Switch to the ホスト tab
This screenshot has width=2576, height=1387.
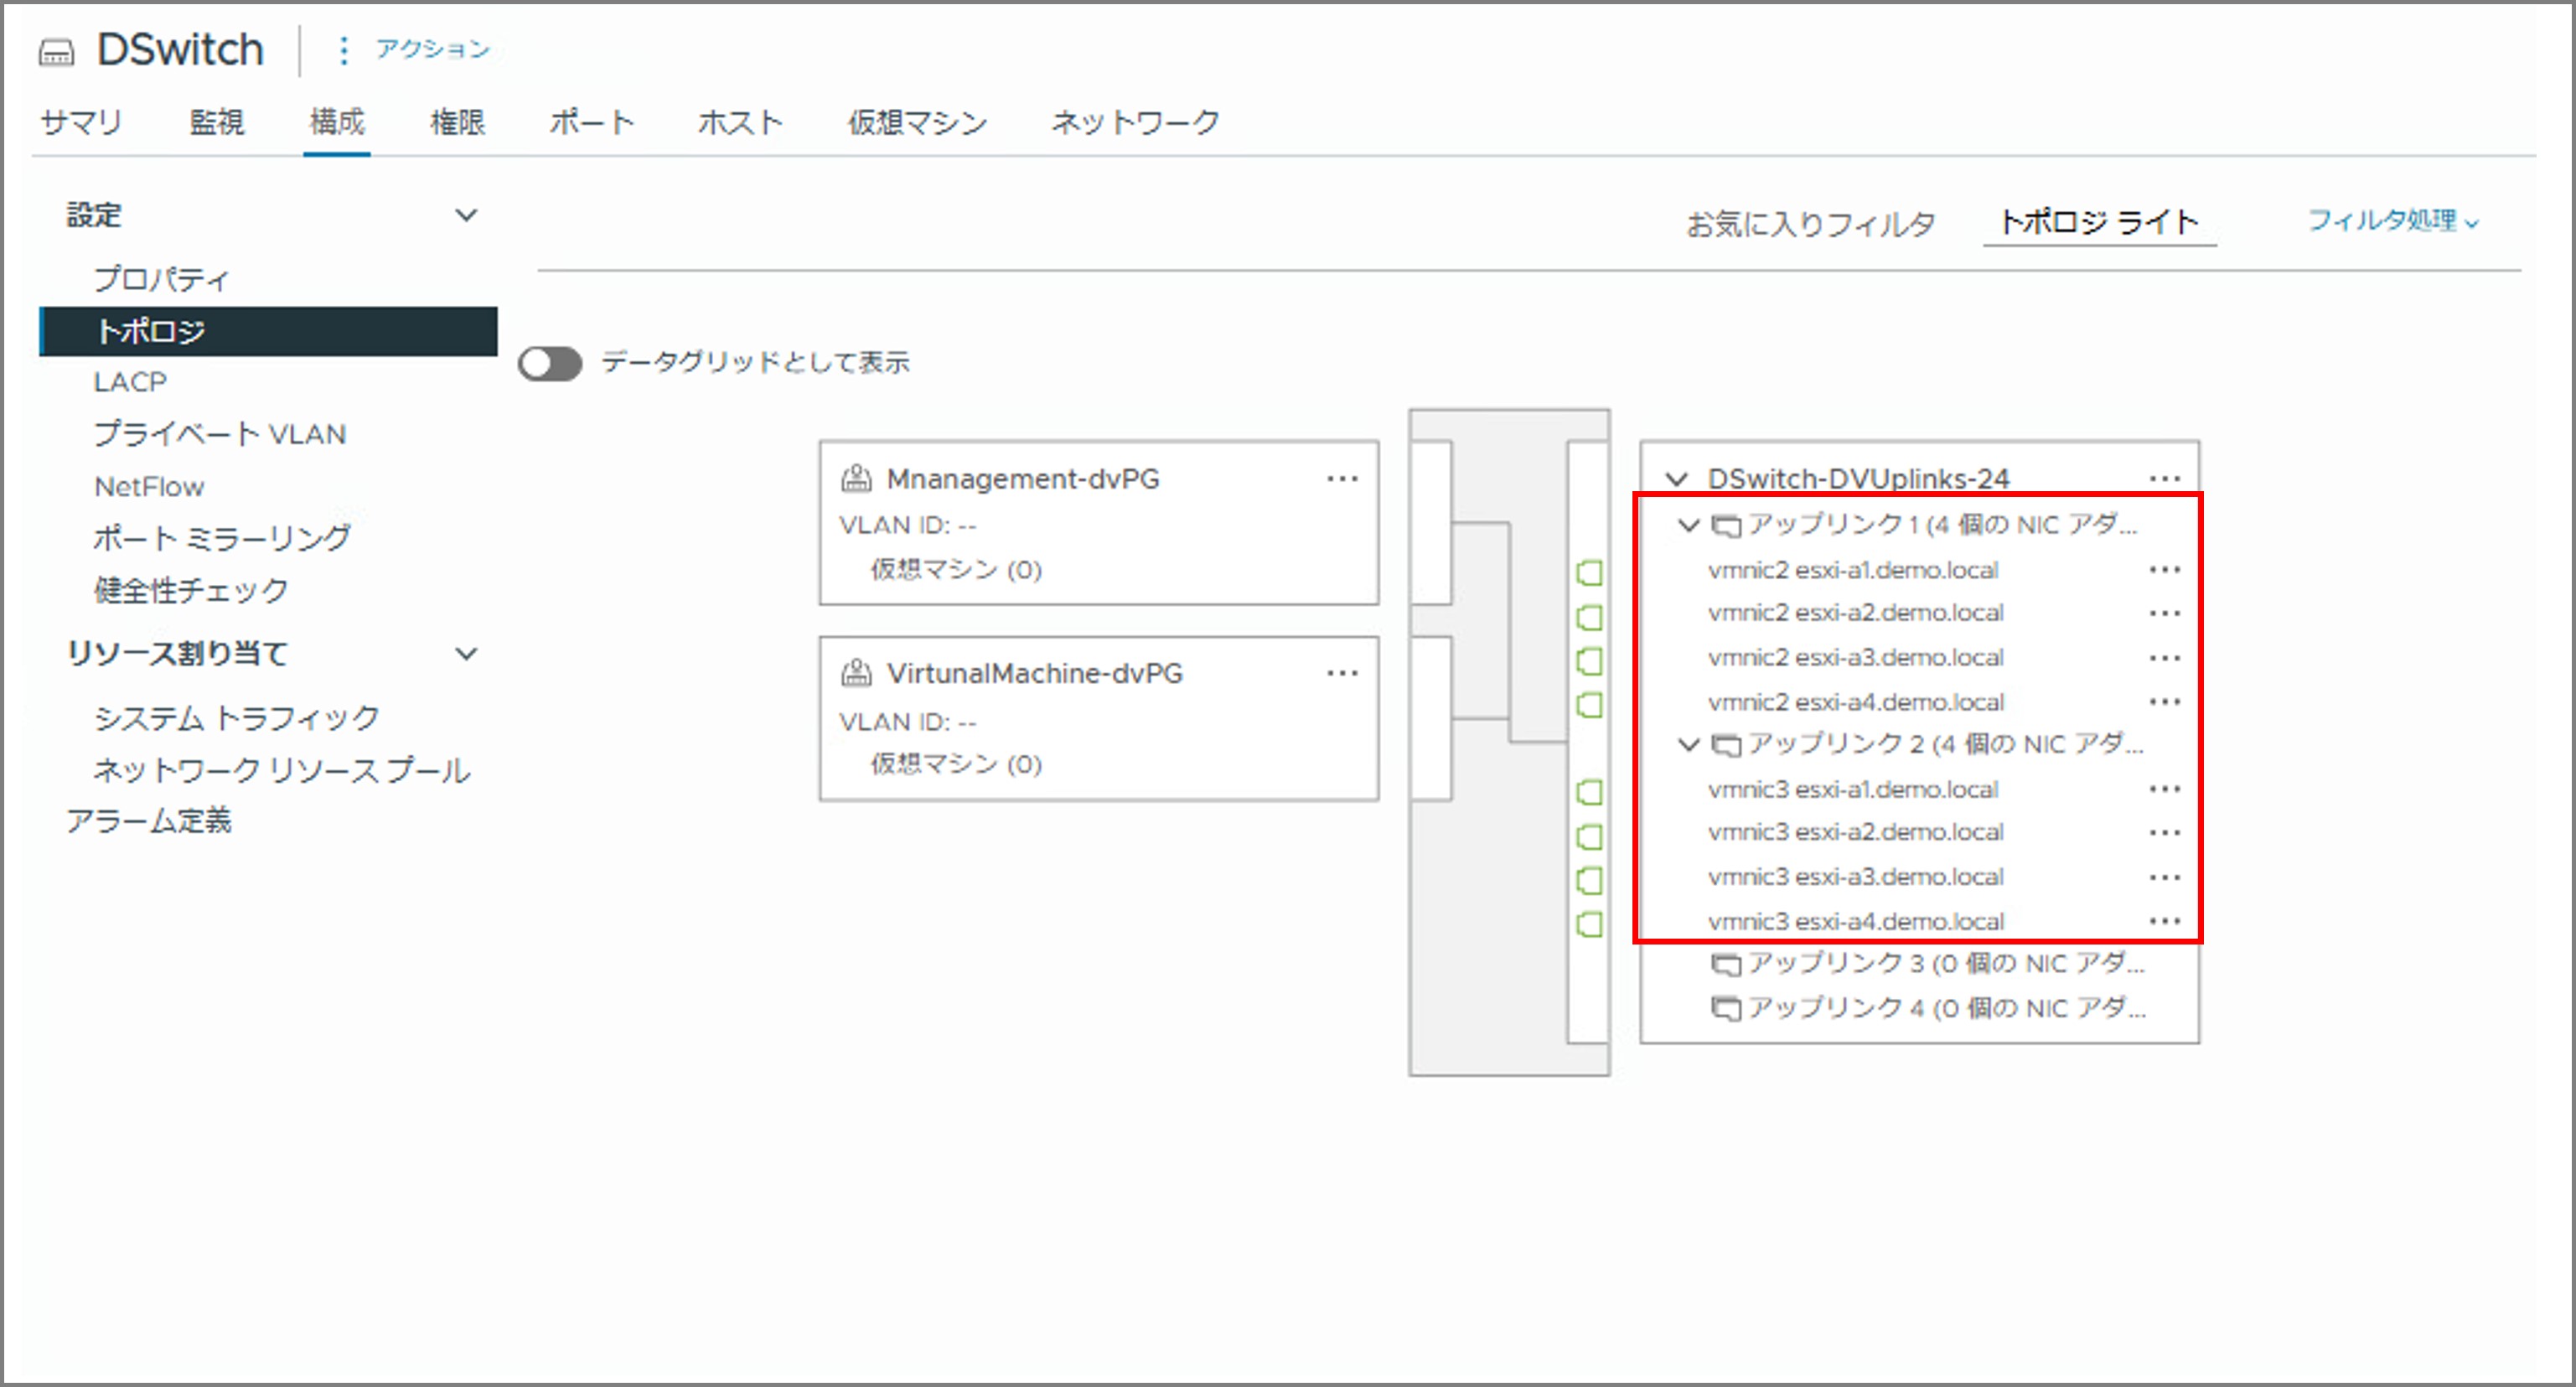coord(741,122)
